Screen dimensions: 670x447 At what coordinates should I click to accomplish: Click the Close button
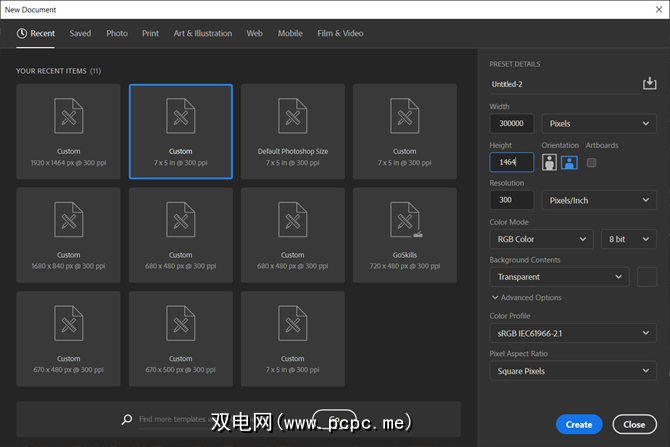coord(634,424)
